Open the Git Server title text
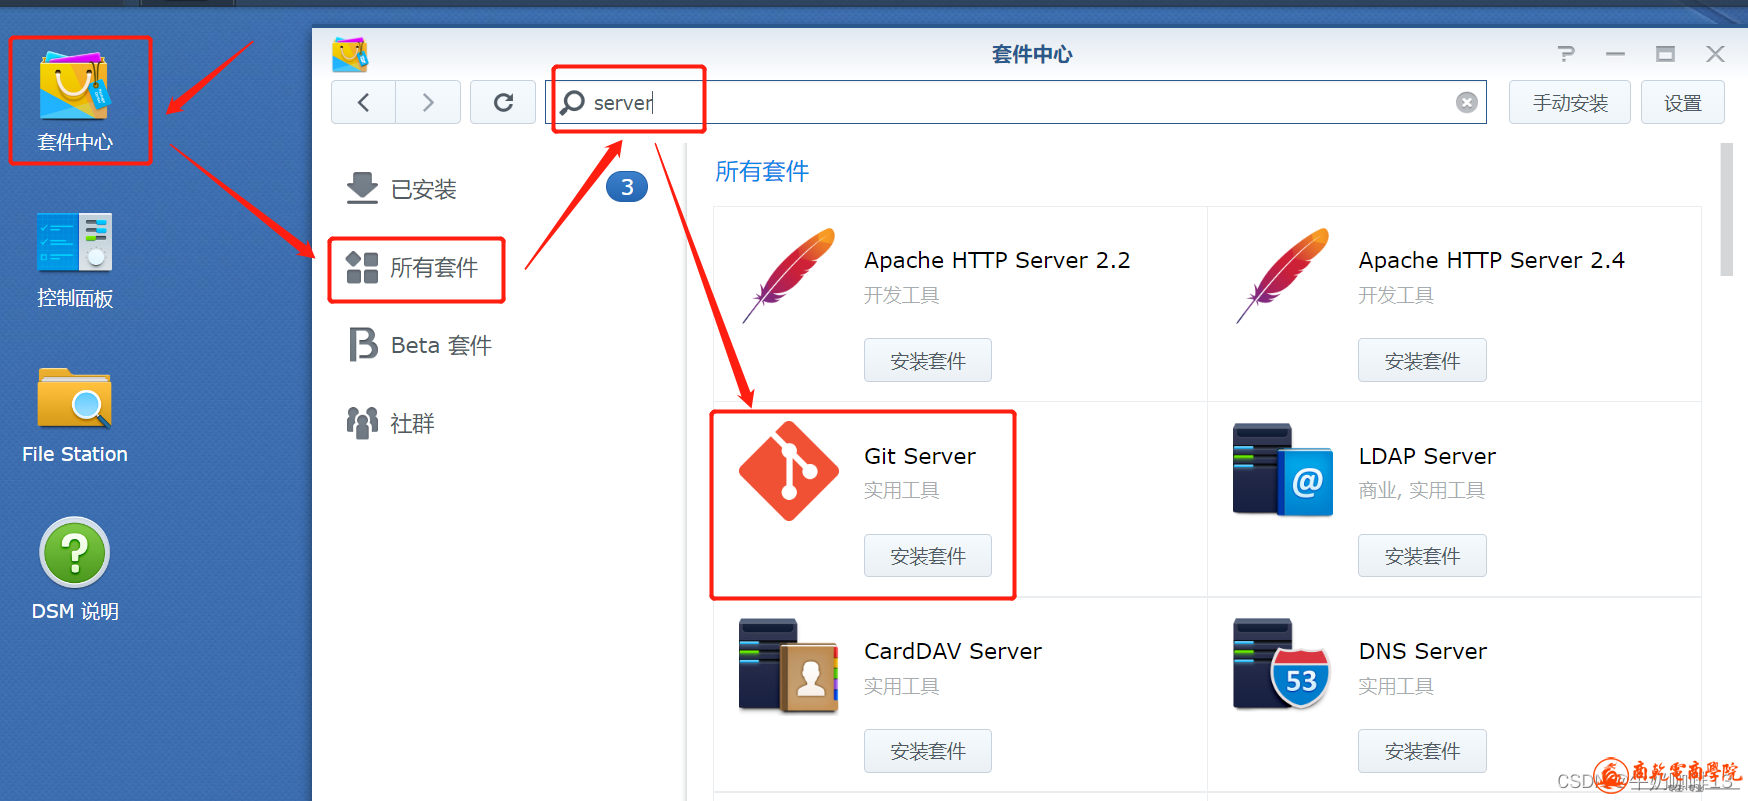Image resolution: width=1748 pixels, height=801 pixels. pyautogui.click(x=920, y=456)
